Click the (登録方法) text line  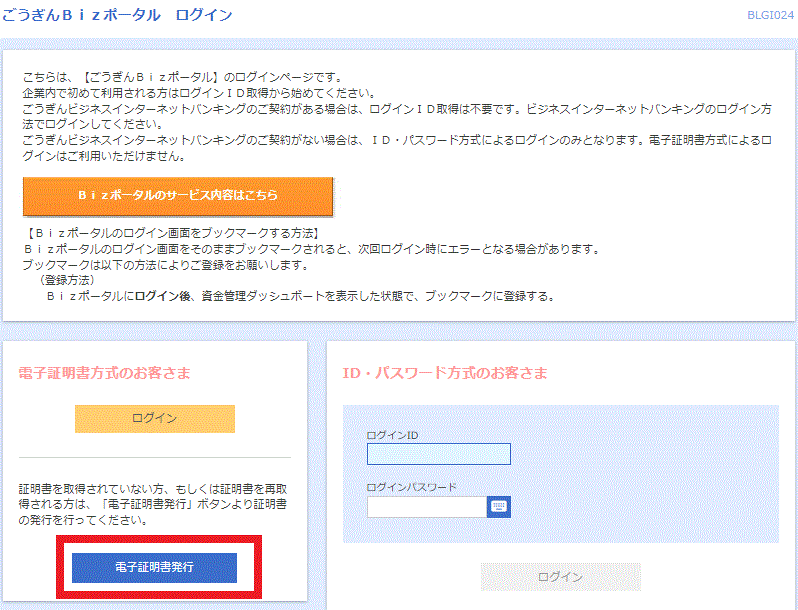[x=67, y=280]
